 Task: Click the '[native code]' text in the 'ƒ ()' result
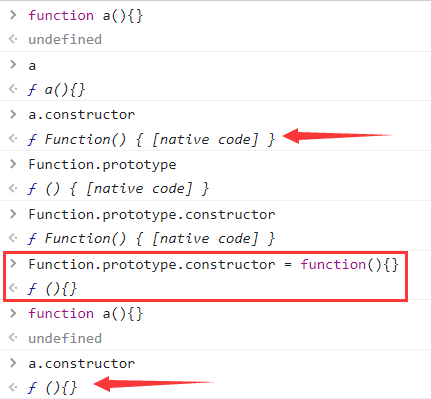coord(139,189)
